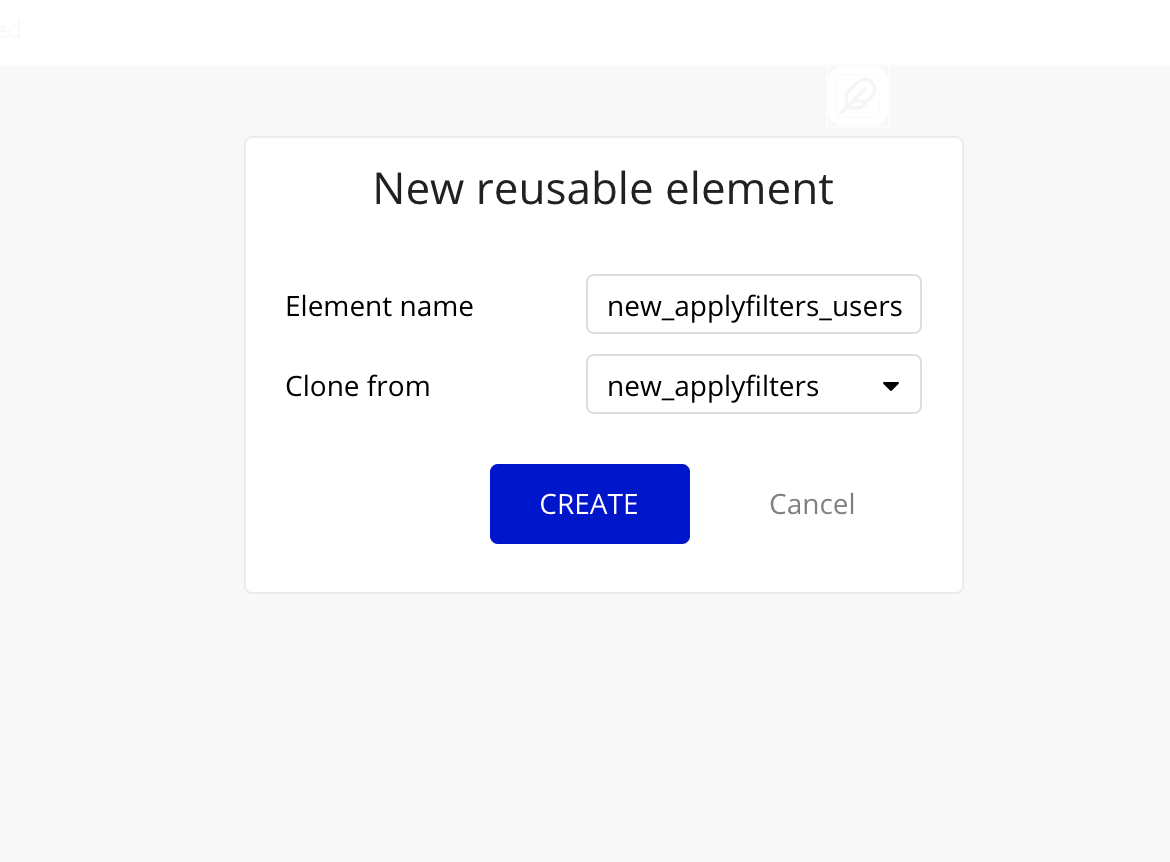Click the faded feather pen icon

click(x=859, y=97)
